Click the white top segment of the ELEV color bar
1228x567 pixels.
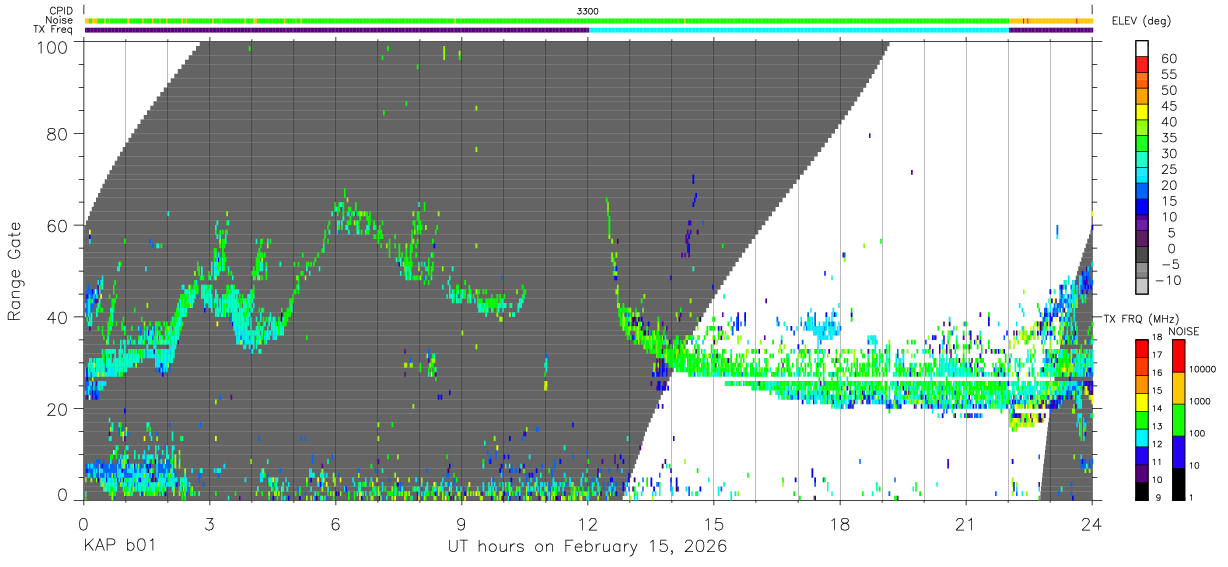pos(1142,48)
